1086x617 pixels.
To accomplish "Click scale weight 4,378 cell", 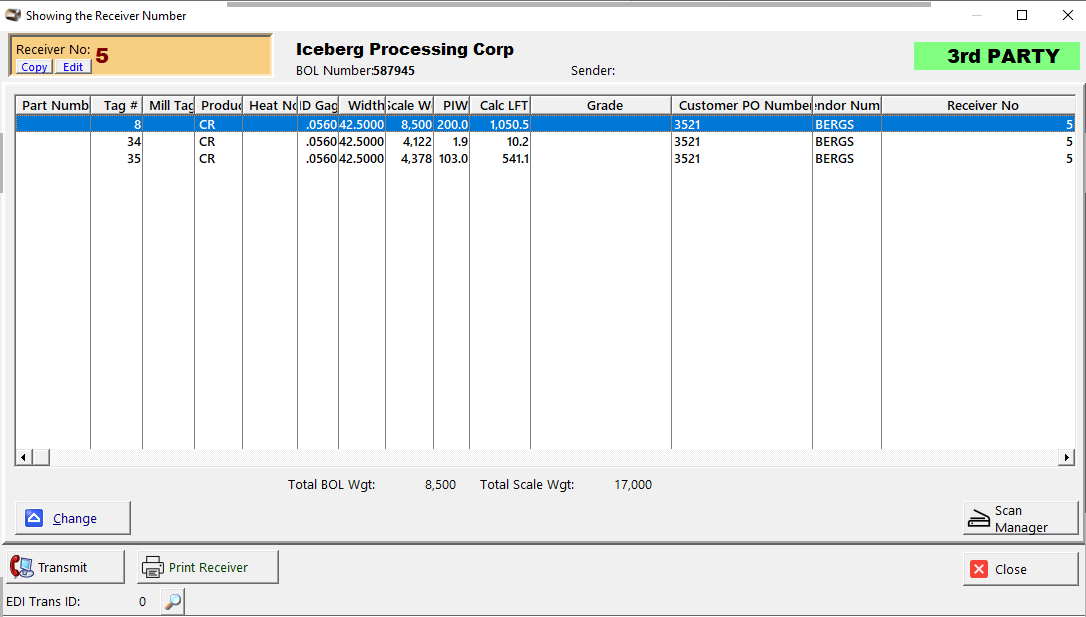I will pos(416,159).
